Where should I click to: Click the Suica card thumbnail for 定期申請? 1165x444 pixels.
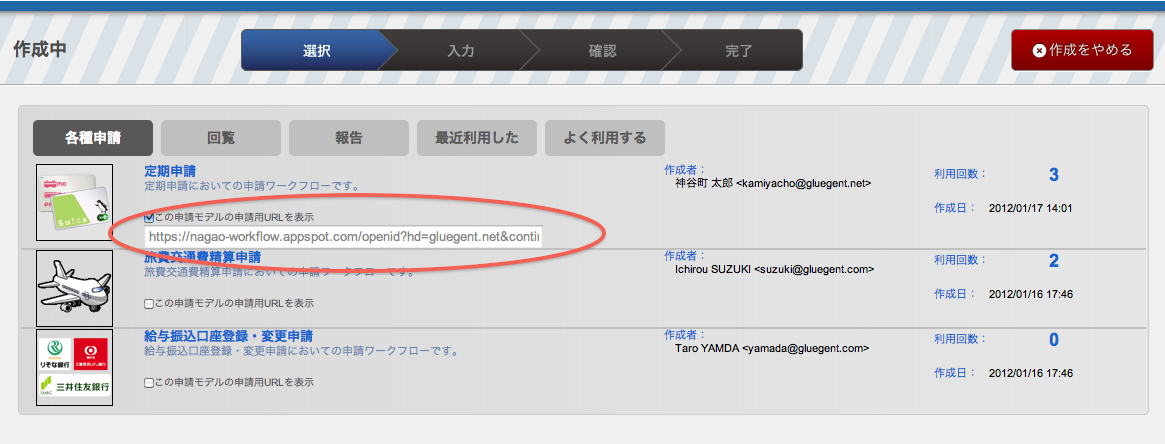pos(74,203)
